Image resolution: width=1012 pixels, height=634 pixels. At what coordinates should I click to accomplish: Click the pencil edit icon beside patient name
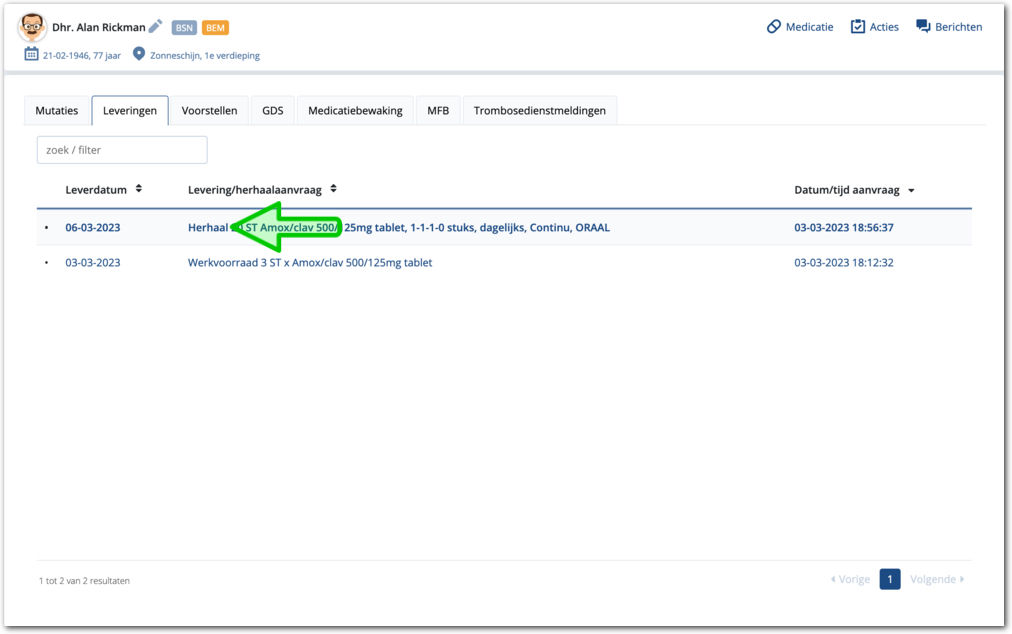[x=156, y=27]
